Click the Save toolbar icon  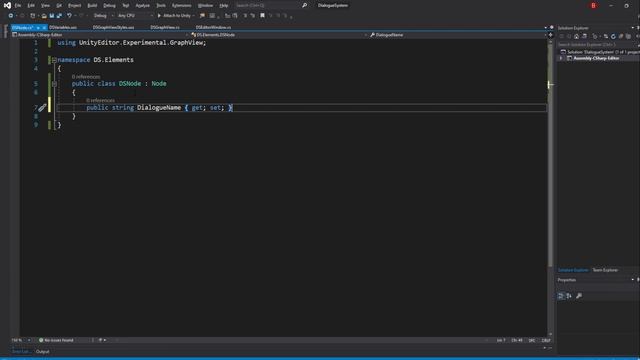[x=52, y=16]
